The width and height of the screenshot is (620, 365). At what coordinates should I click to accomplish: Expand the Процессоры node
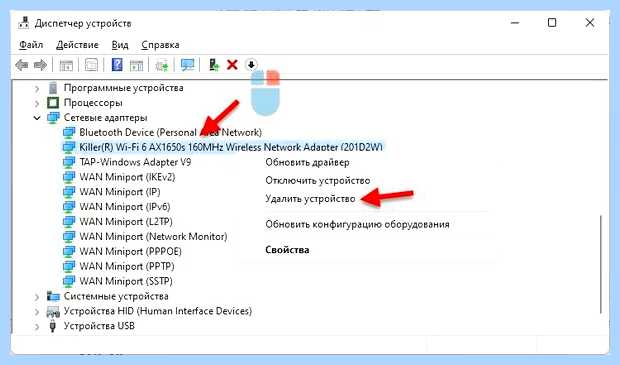[37, 103]
